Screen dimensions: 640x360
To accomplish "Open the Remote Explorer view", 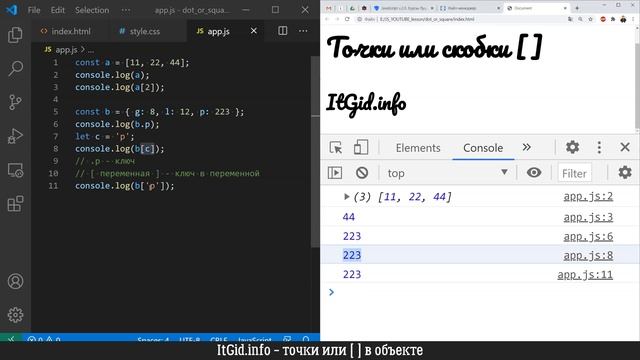I will point(15,170).
